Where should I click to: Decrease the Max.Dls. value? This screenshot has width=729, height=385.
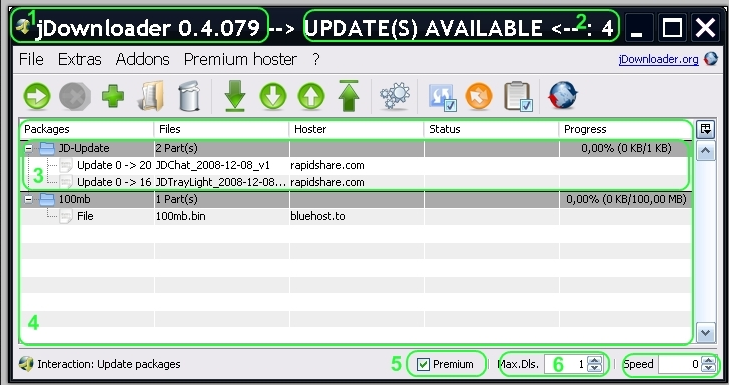(x=595, y=368)
